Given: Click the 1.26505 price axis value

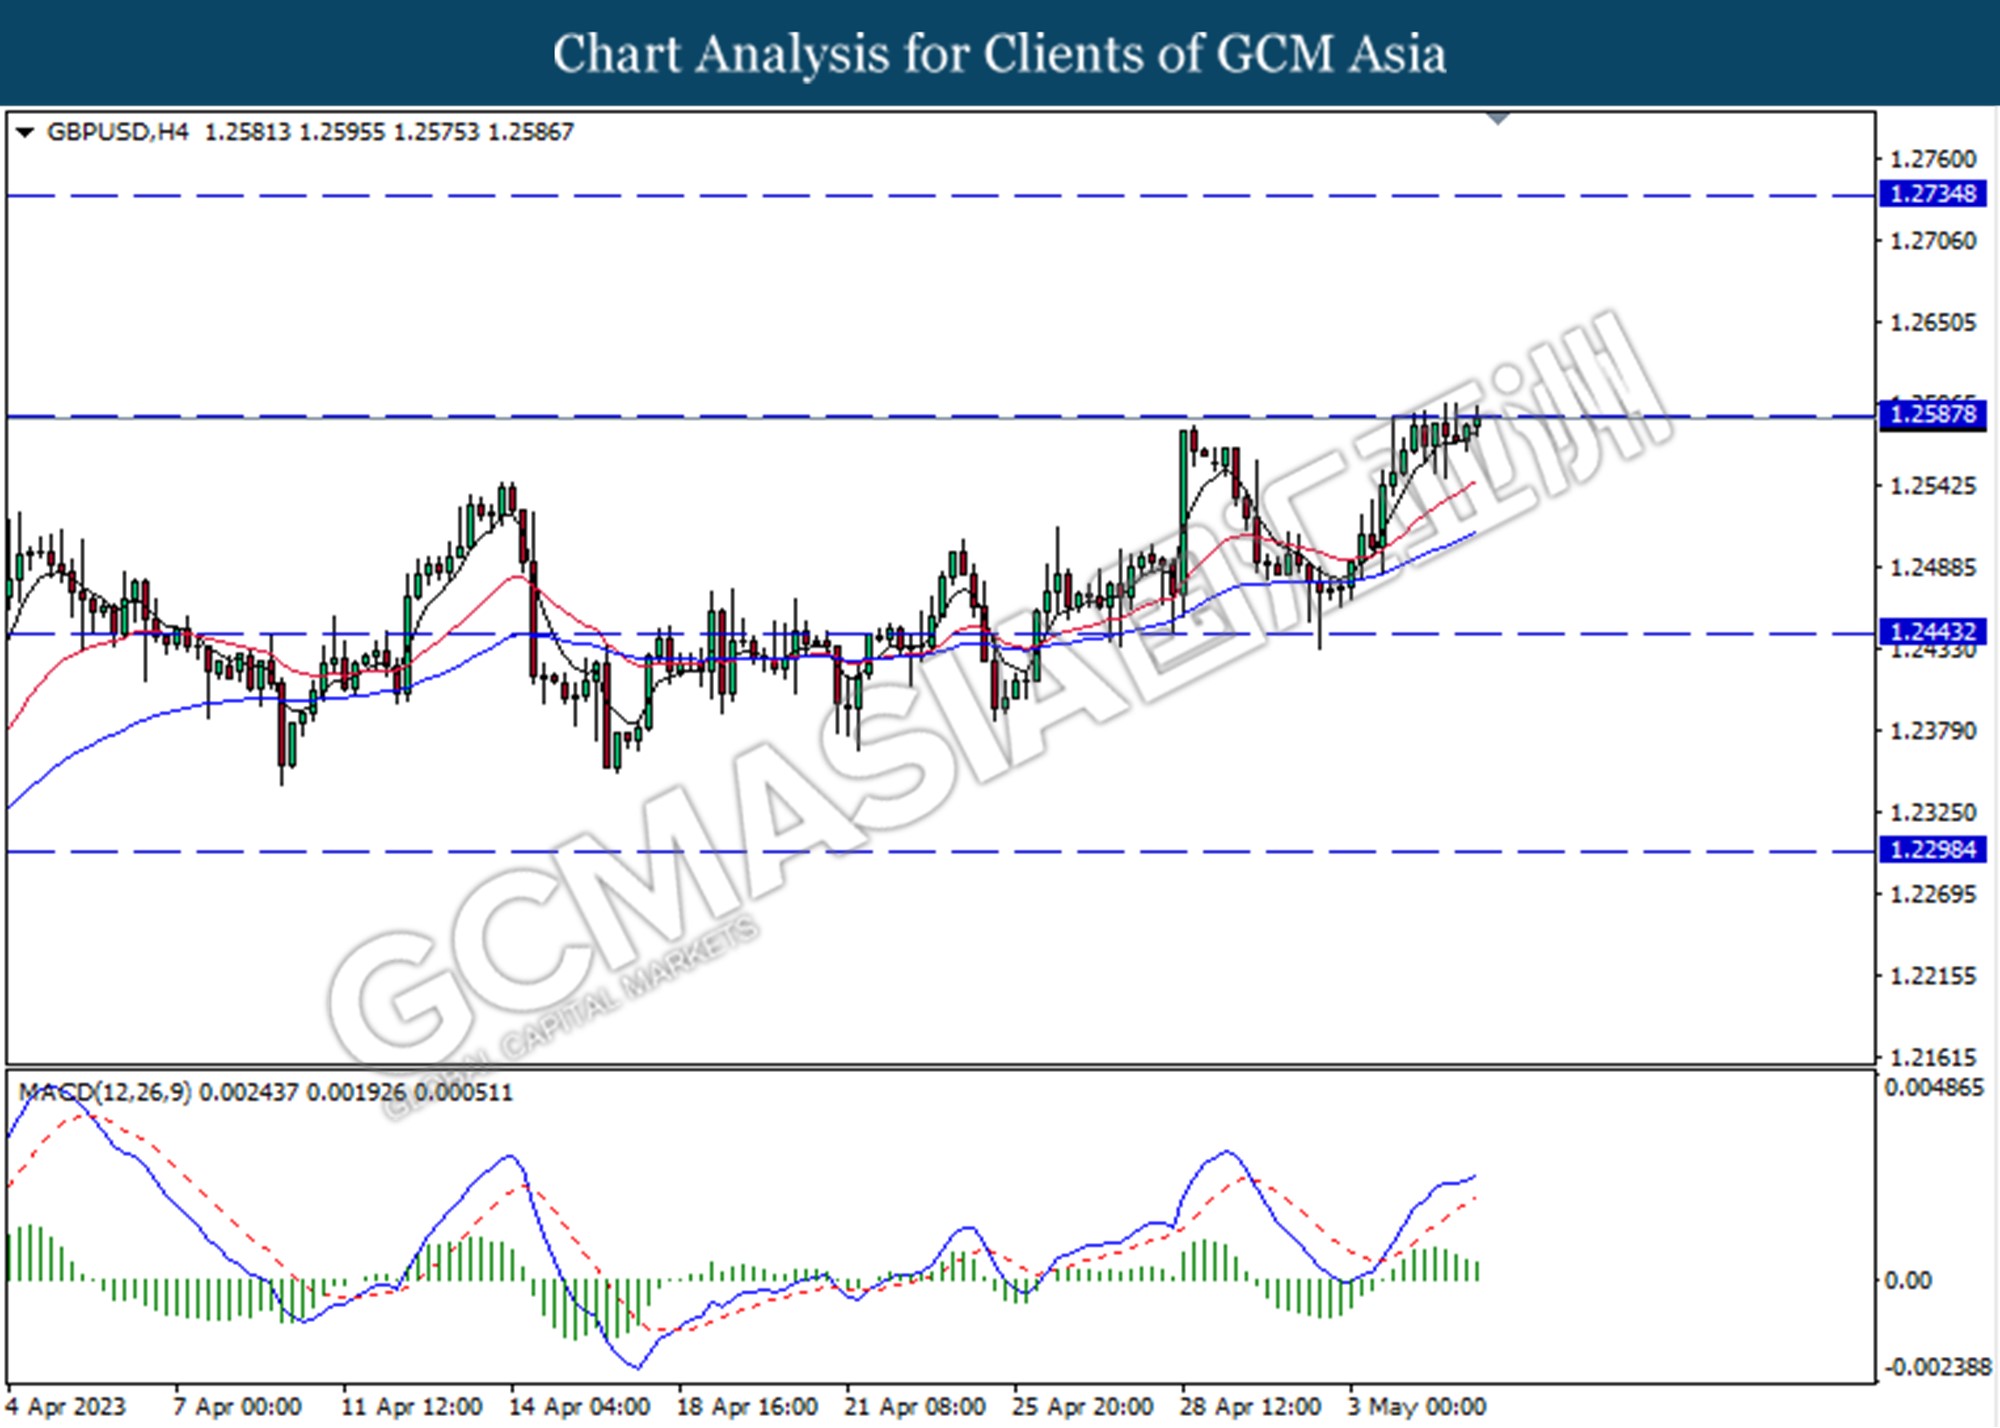Looking at the screenshot, I should click(1932, 323).
